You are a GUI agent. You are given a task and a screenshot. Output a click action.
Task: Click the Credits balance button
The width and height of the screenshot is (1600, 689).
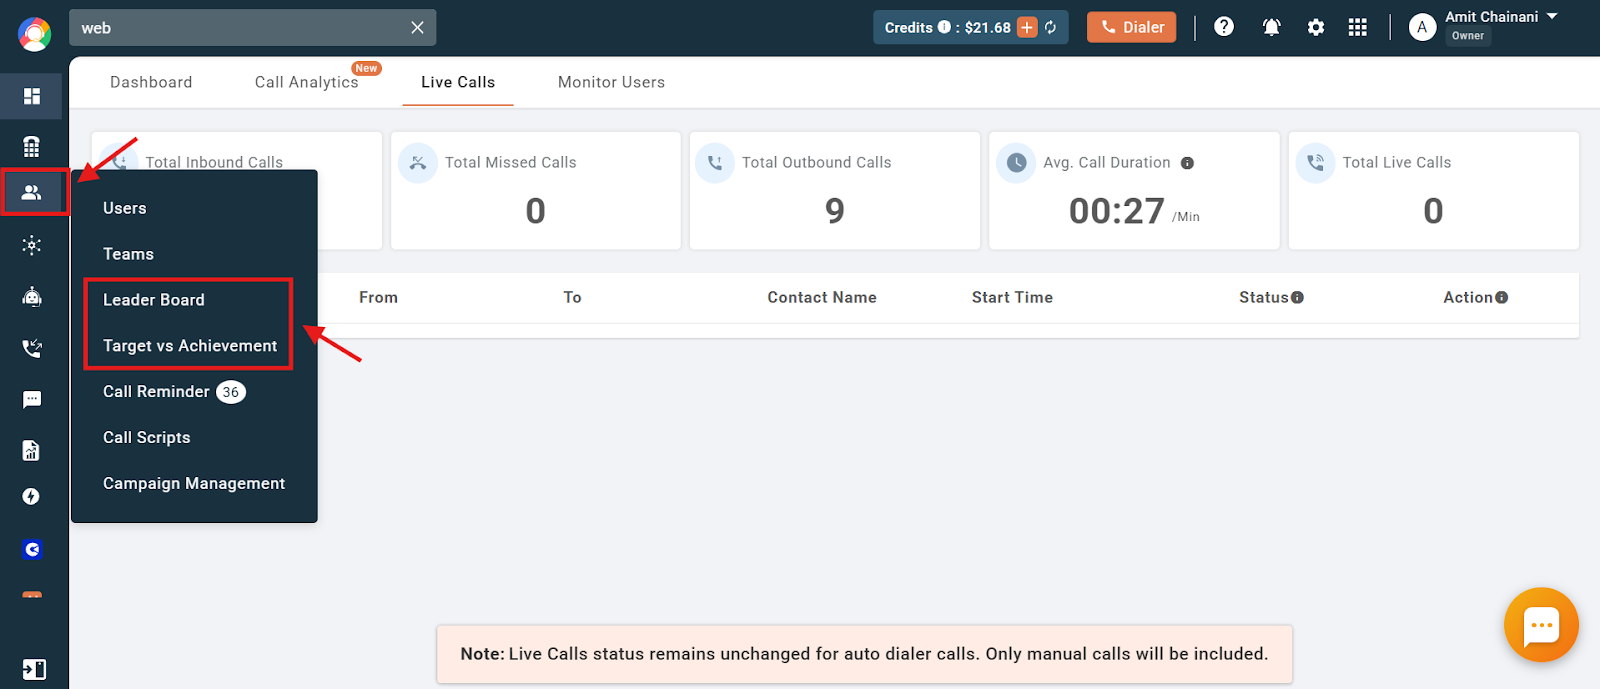click(x=971, y=27)
